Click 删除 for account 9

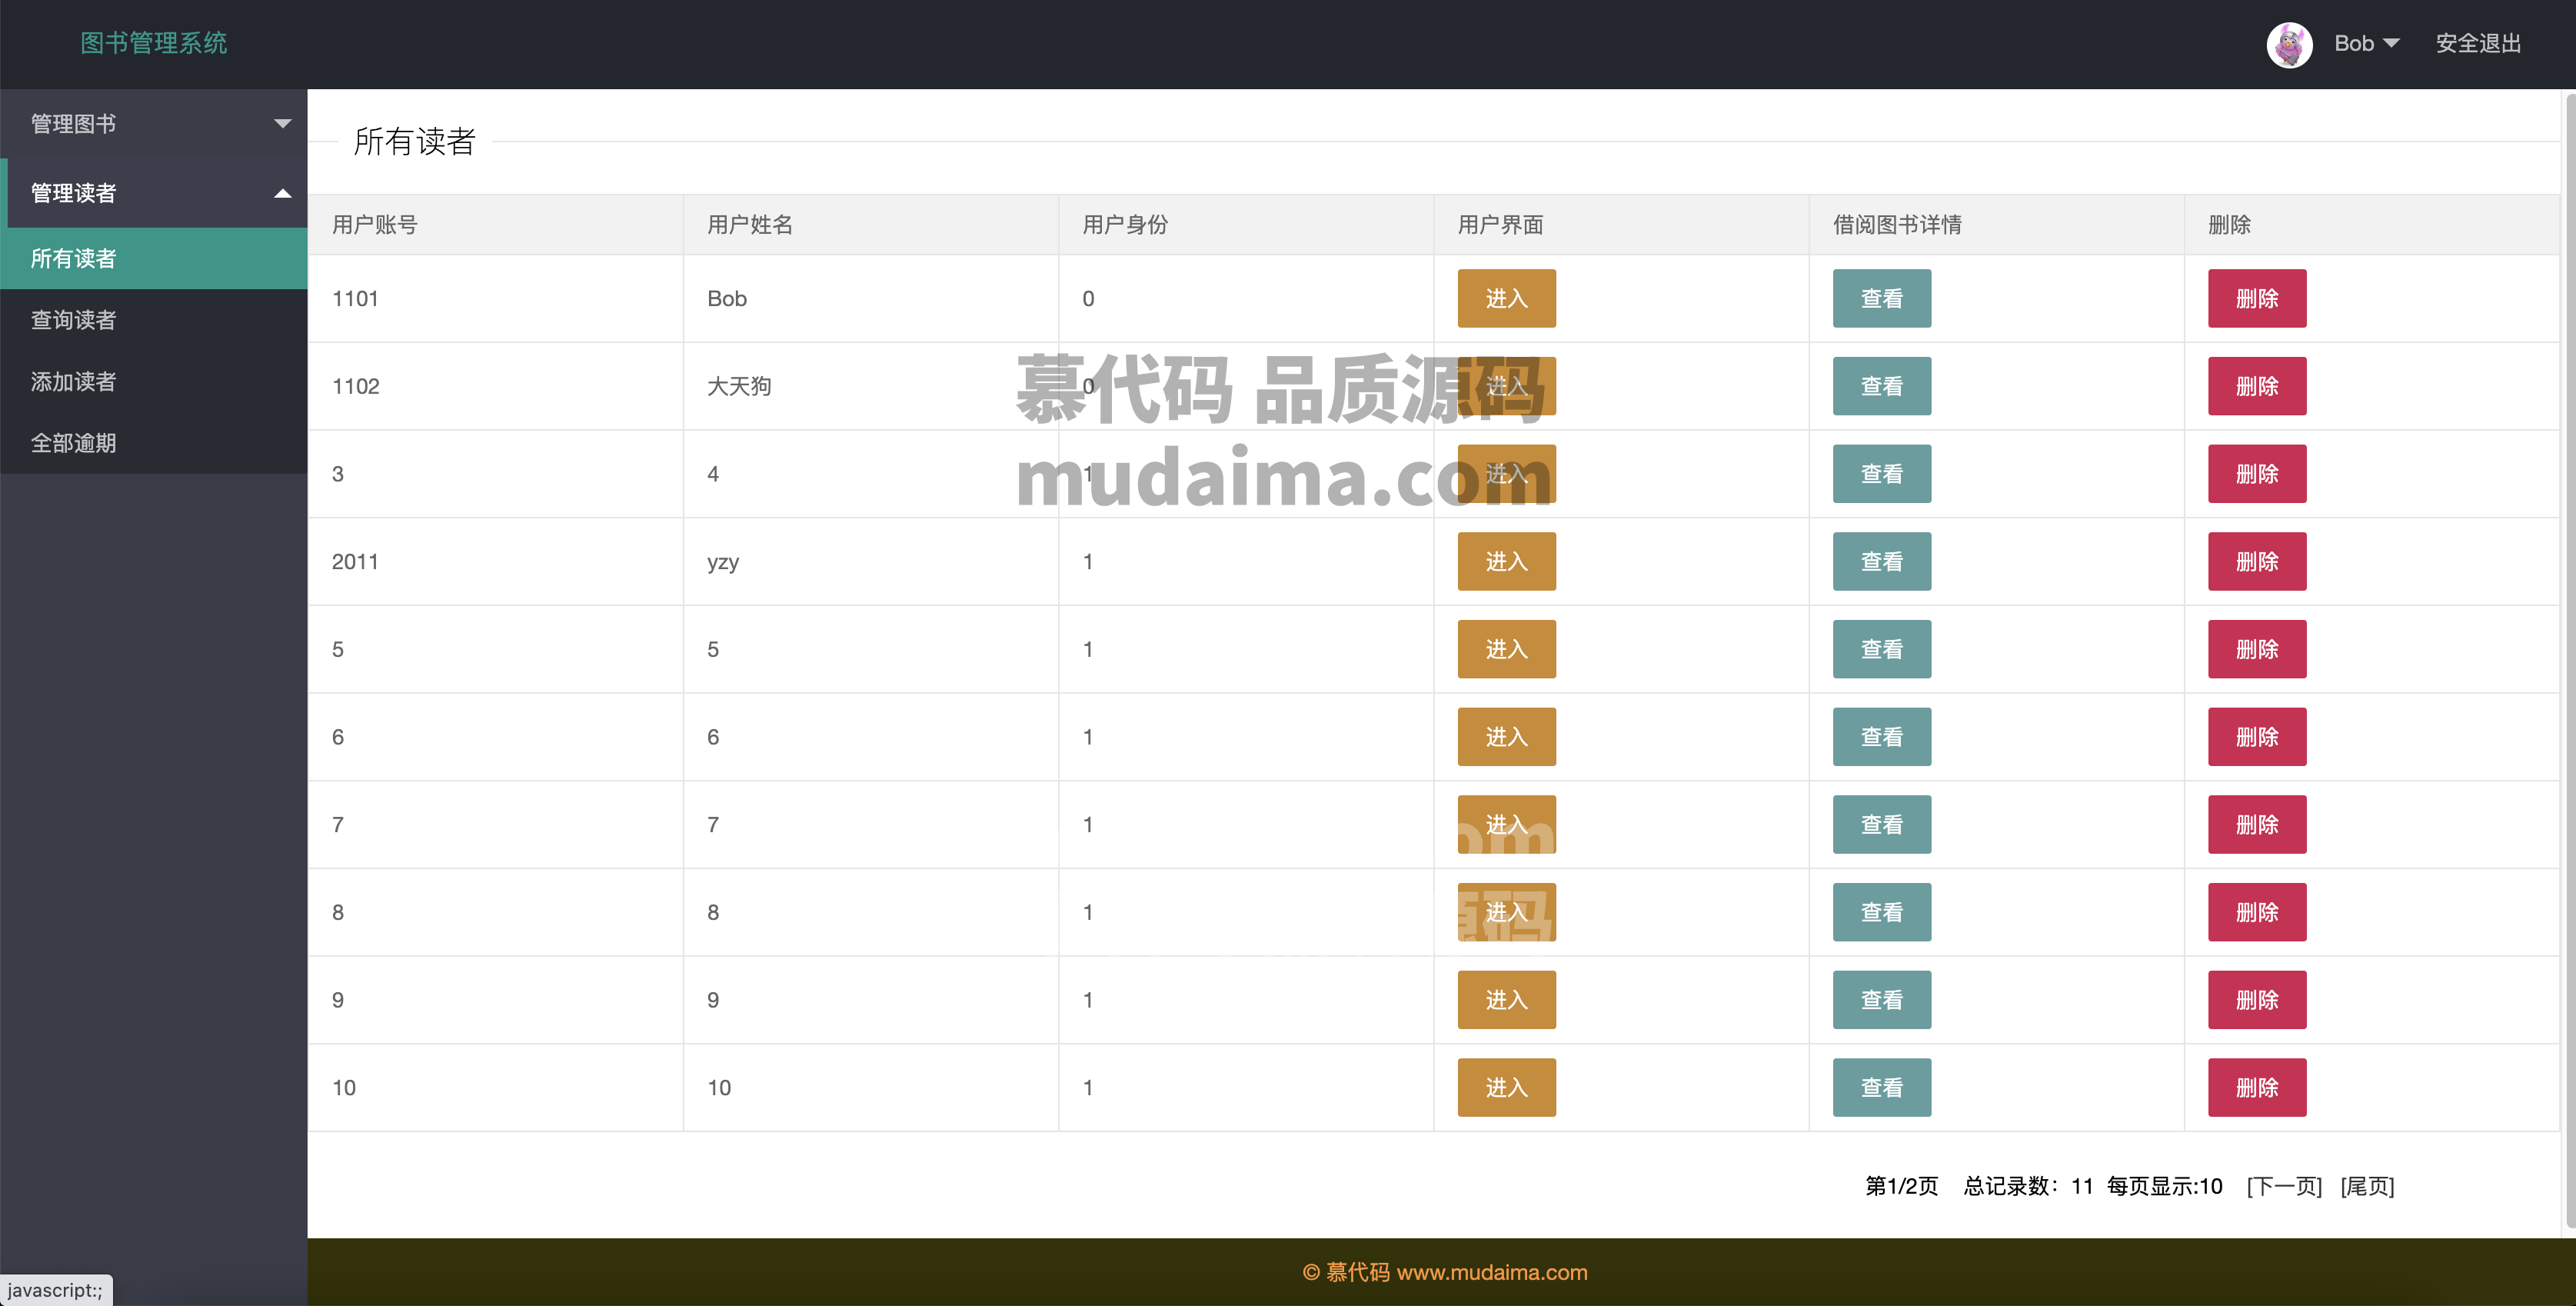(x=2257, y=1000)
